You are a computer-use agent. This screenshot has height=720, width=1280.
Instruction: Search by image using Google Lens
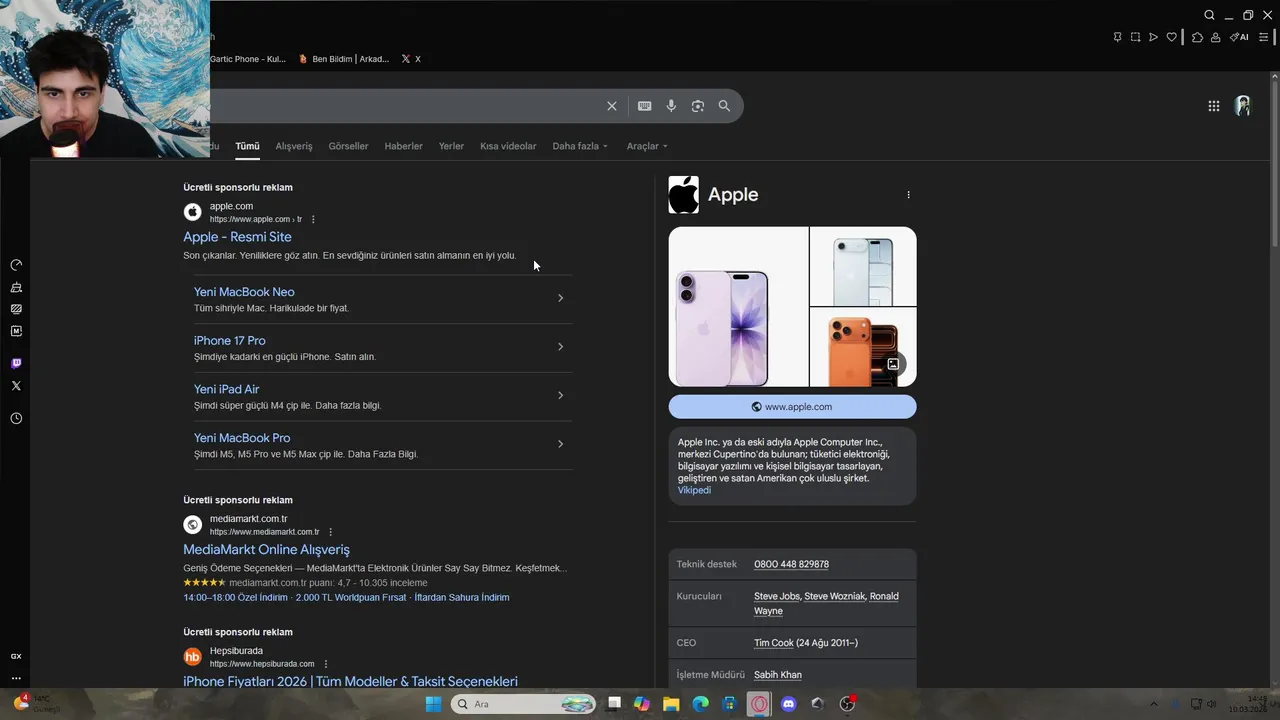click(698, 106)
